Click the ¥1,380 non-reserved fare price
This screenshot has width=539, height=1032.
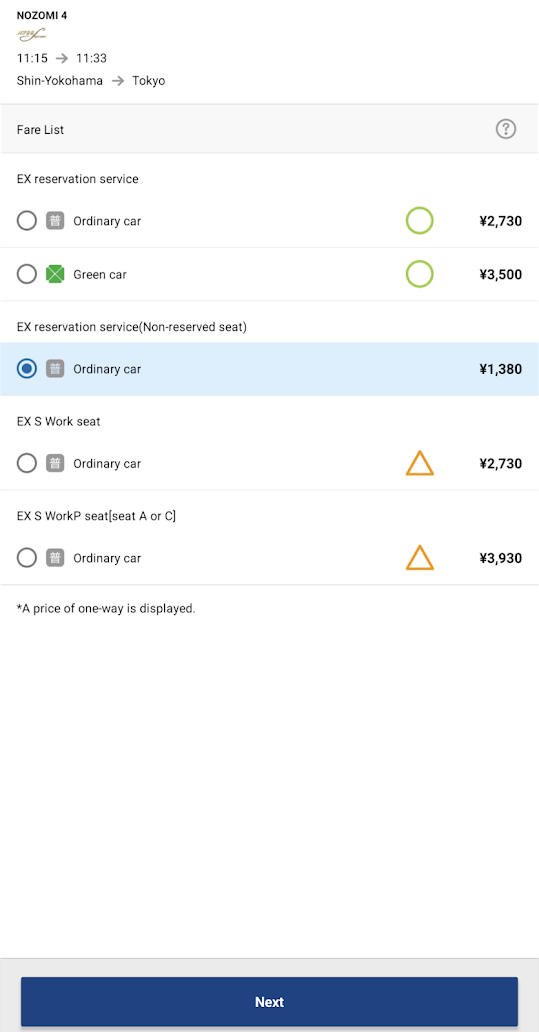tap(501, 369)
